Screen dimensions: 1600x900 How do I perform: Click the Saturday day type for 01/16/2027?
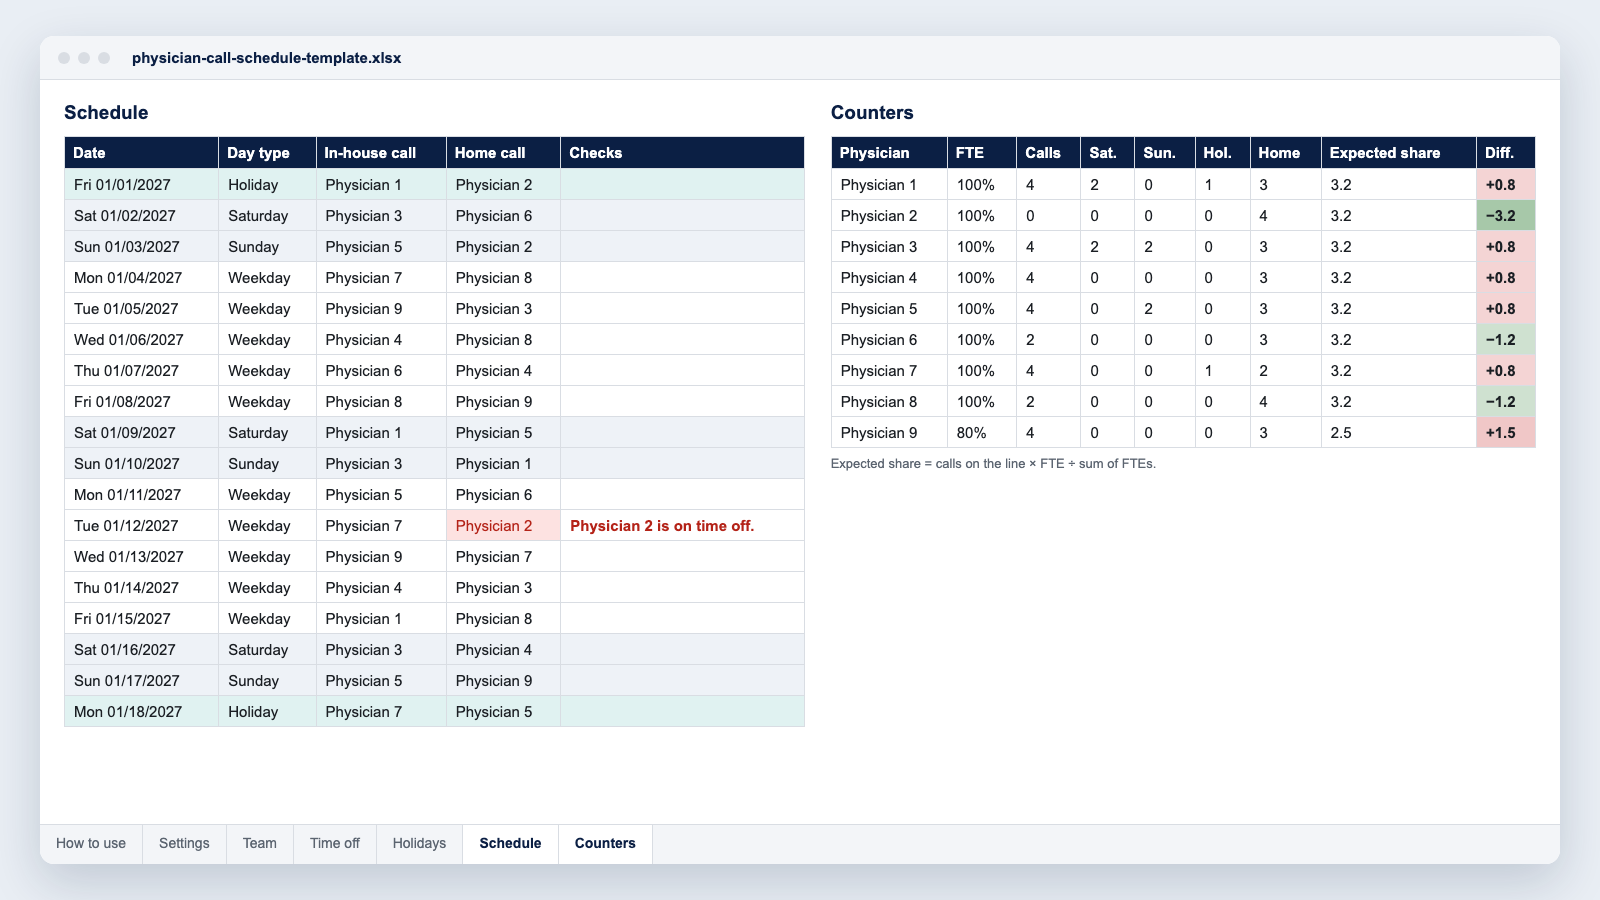[267, 650]
